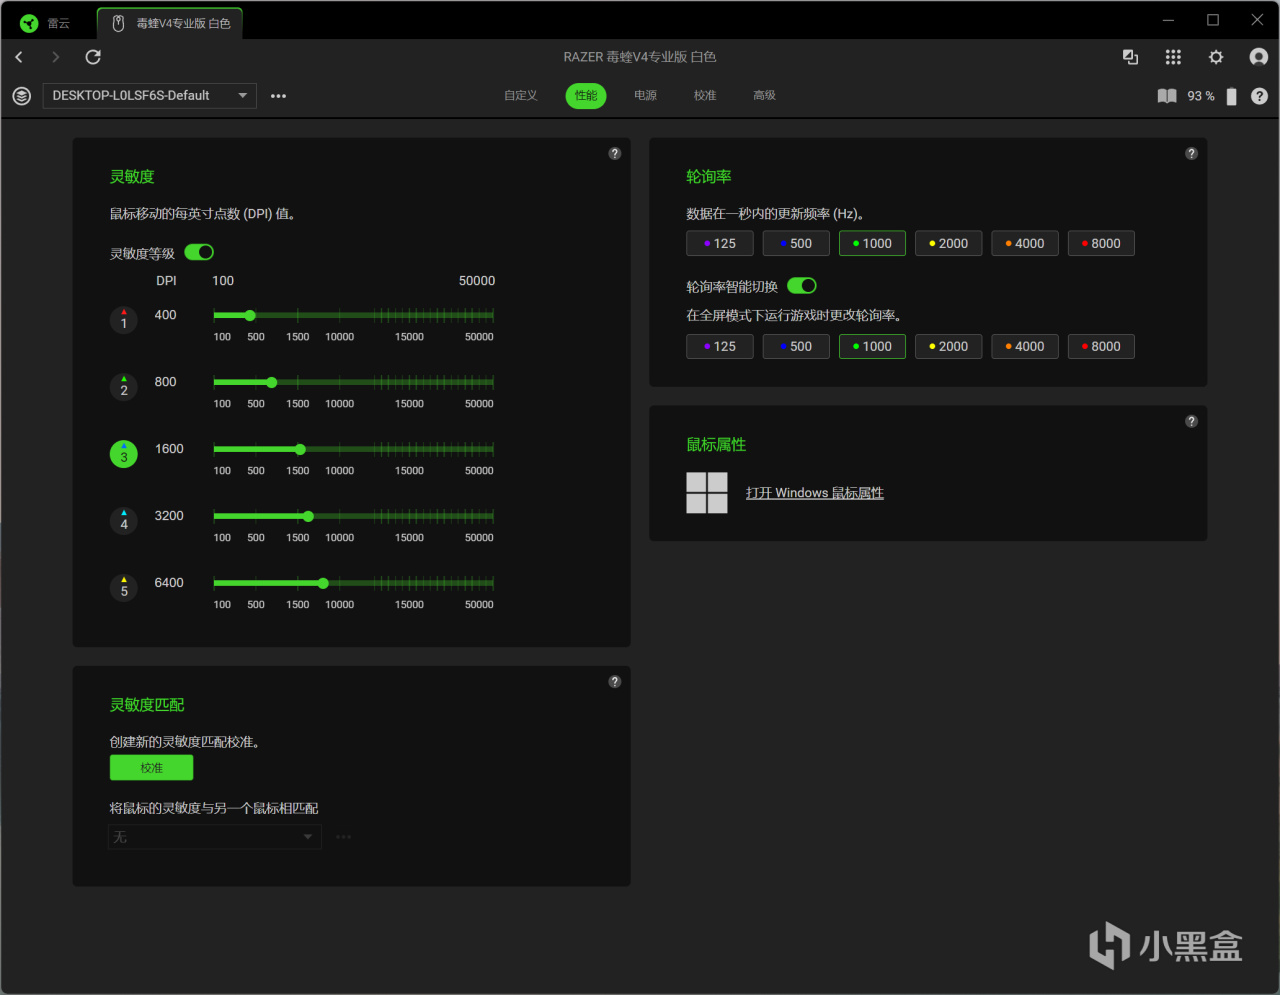Toggle the 轮询率智能切换 switch
This screenshot has height=995, width=1280.
[802, 286]
